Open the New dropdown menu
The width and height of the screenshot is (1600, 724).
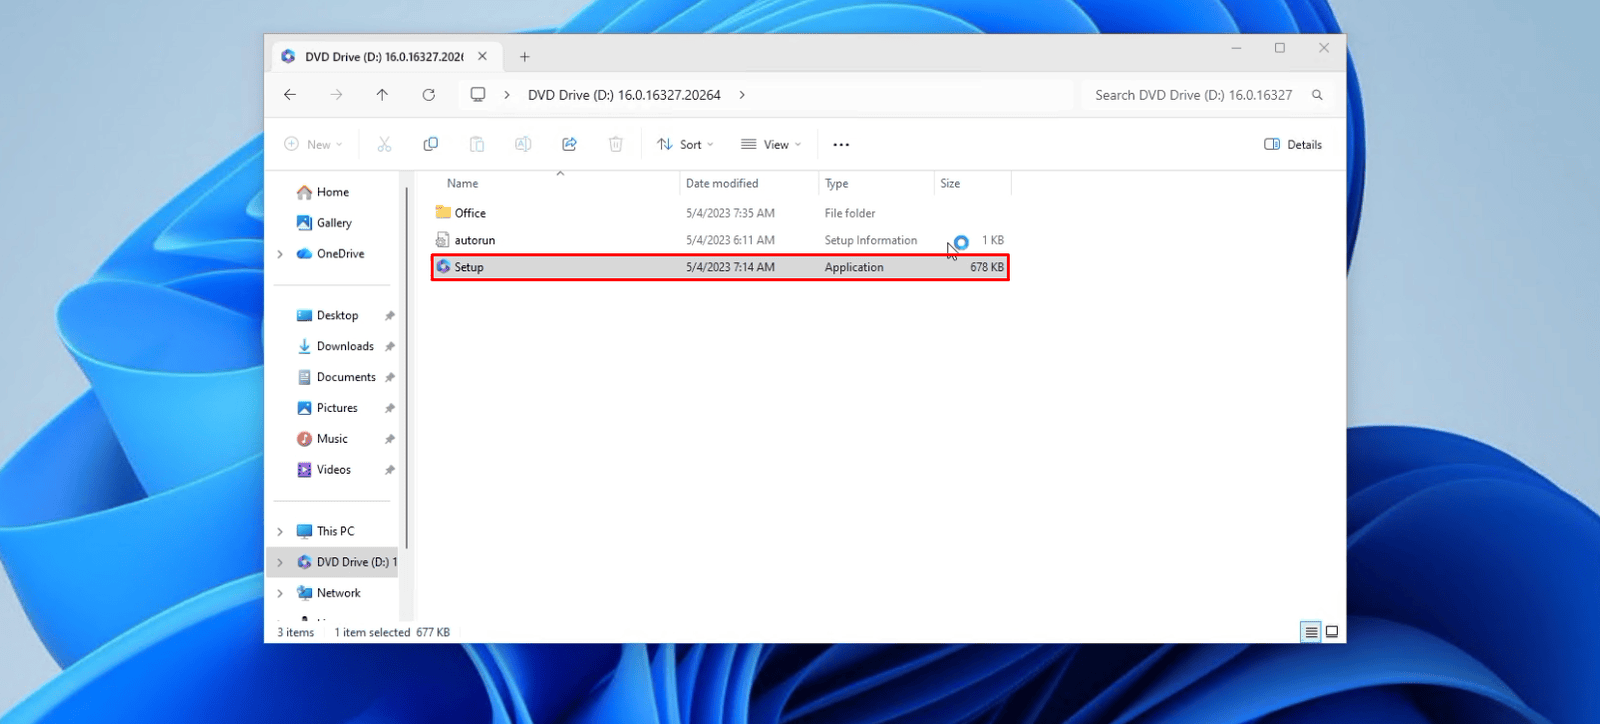(313, 145)
